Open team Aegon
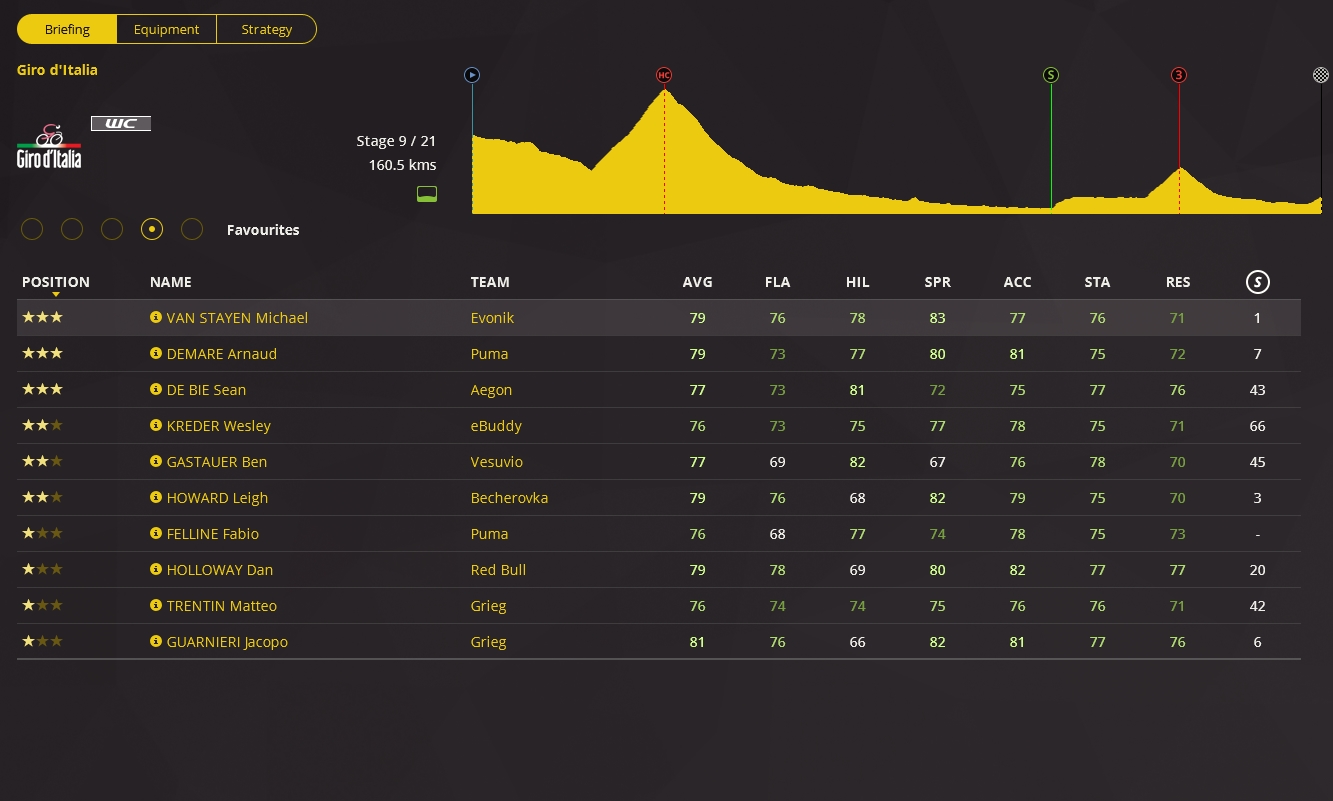 tap(491, 390)
